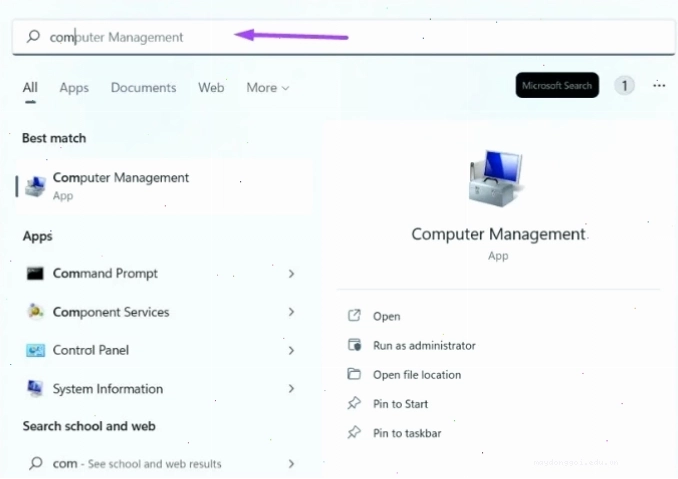Click the Microsoft Search button
The height and width of the screenshot is (479, 678).
tap(557, 85)
